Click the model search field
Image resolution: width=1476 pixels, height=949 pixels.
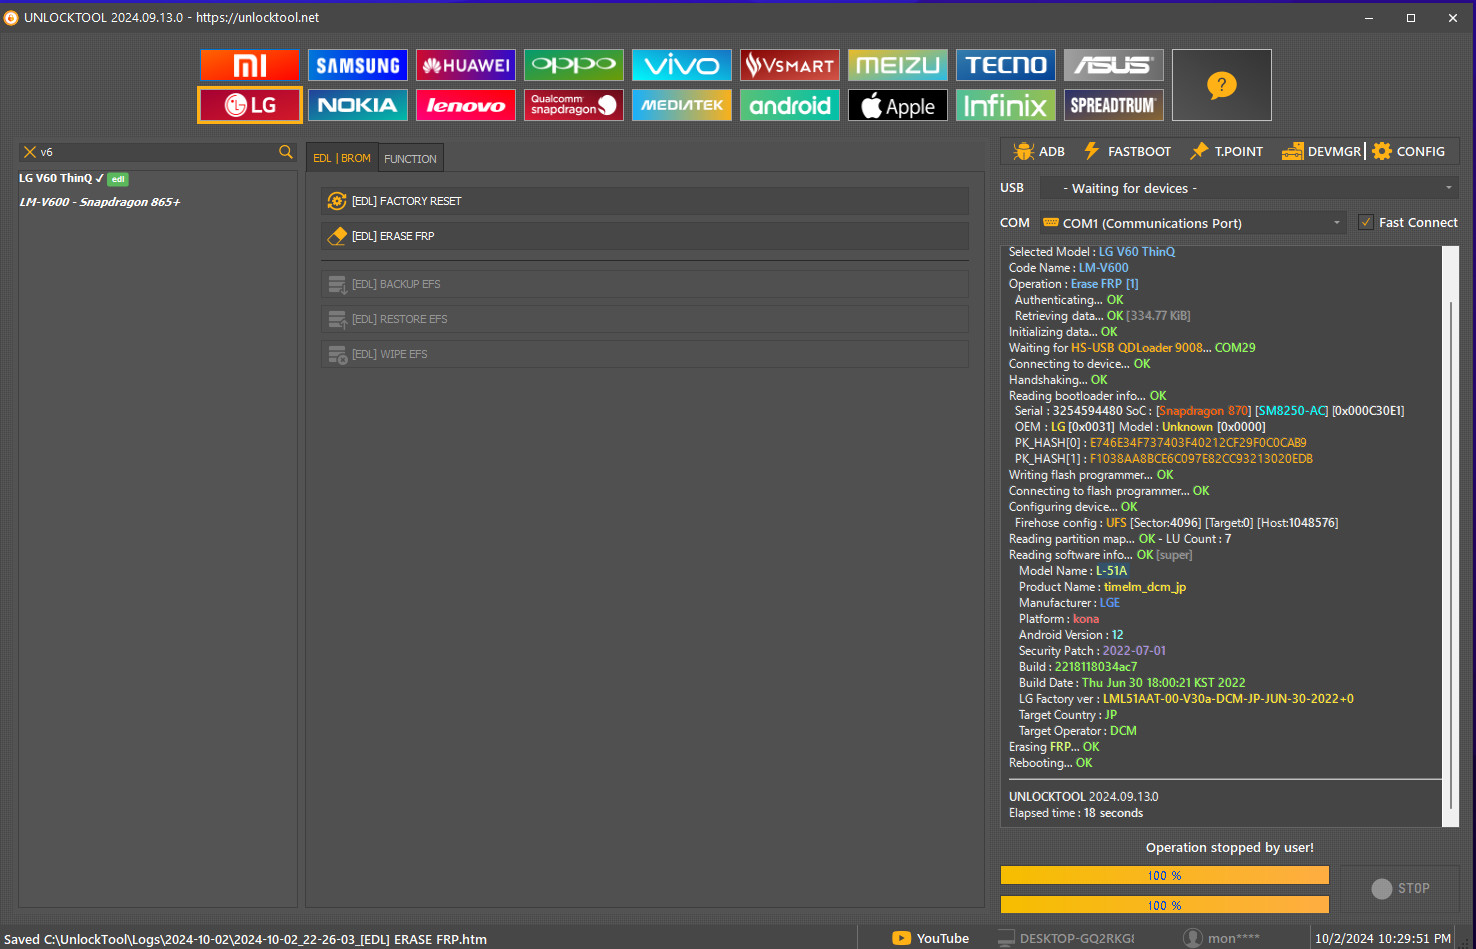[x=157, y=152]
